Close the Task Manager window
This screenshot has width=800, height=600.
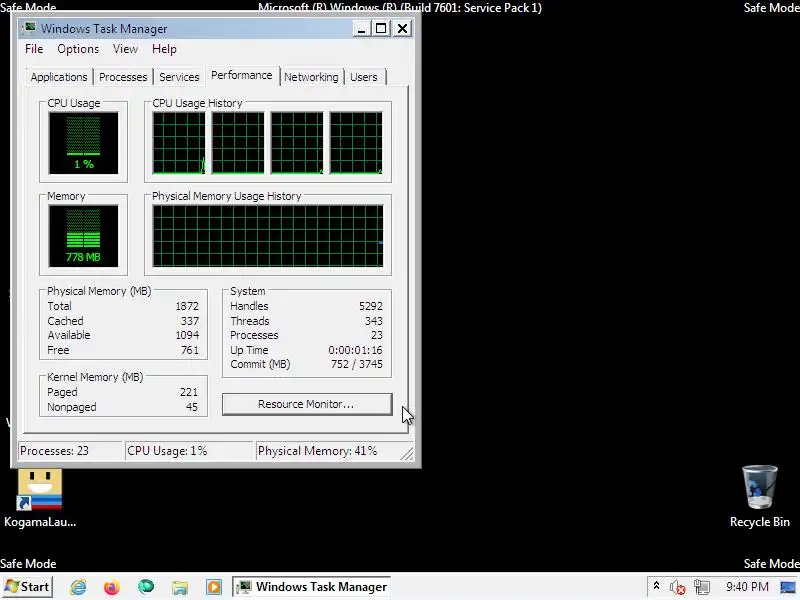point(403,29)
